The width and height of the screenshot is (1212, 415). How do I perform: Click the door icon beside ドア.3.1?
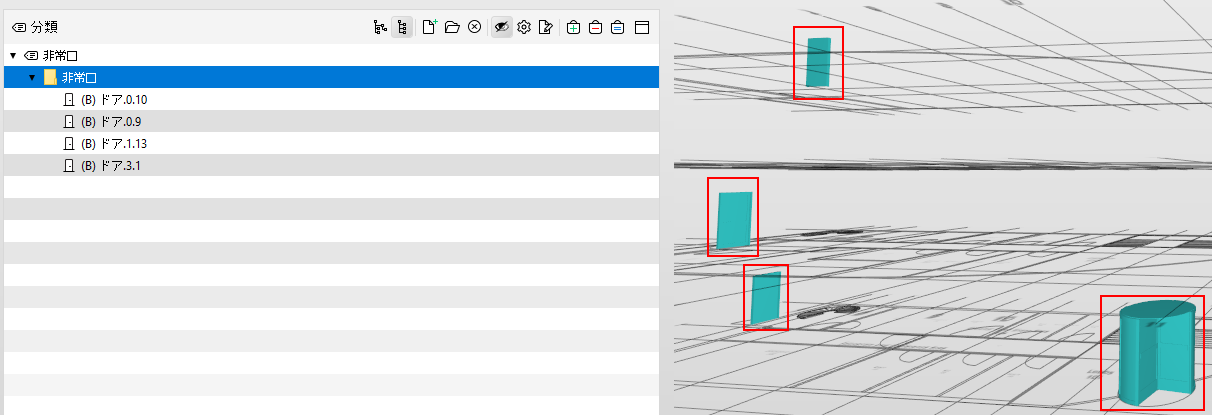coord(69,166)
